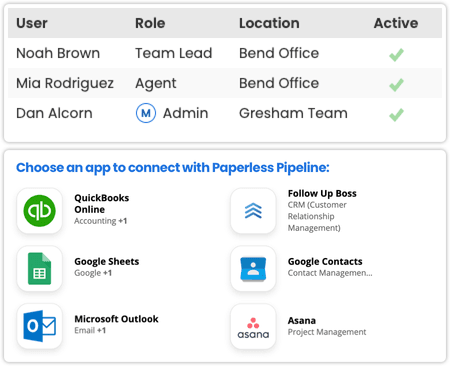The image size is (450, 366).
Task: Open the QuickBooks Online title link
Action: [x=102, y=204]
